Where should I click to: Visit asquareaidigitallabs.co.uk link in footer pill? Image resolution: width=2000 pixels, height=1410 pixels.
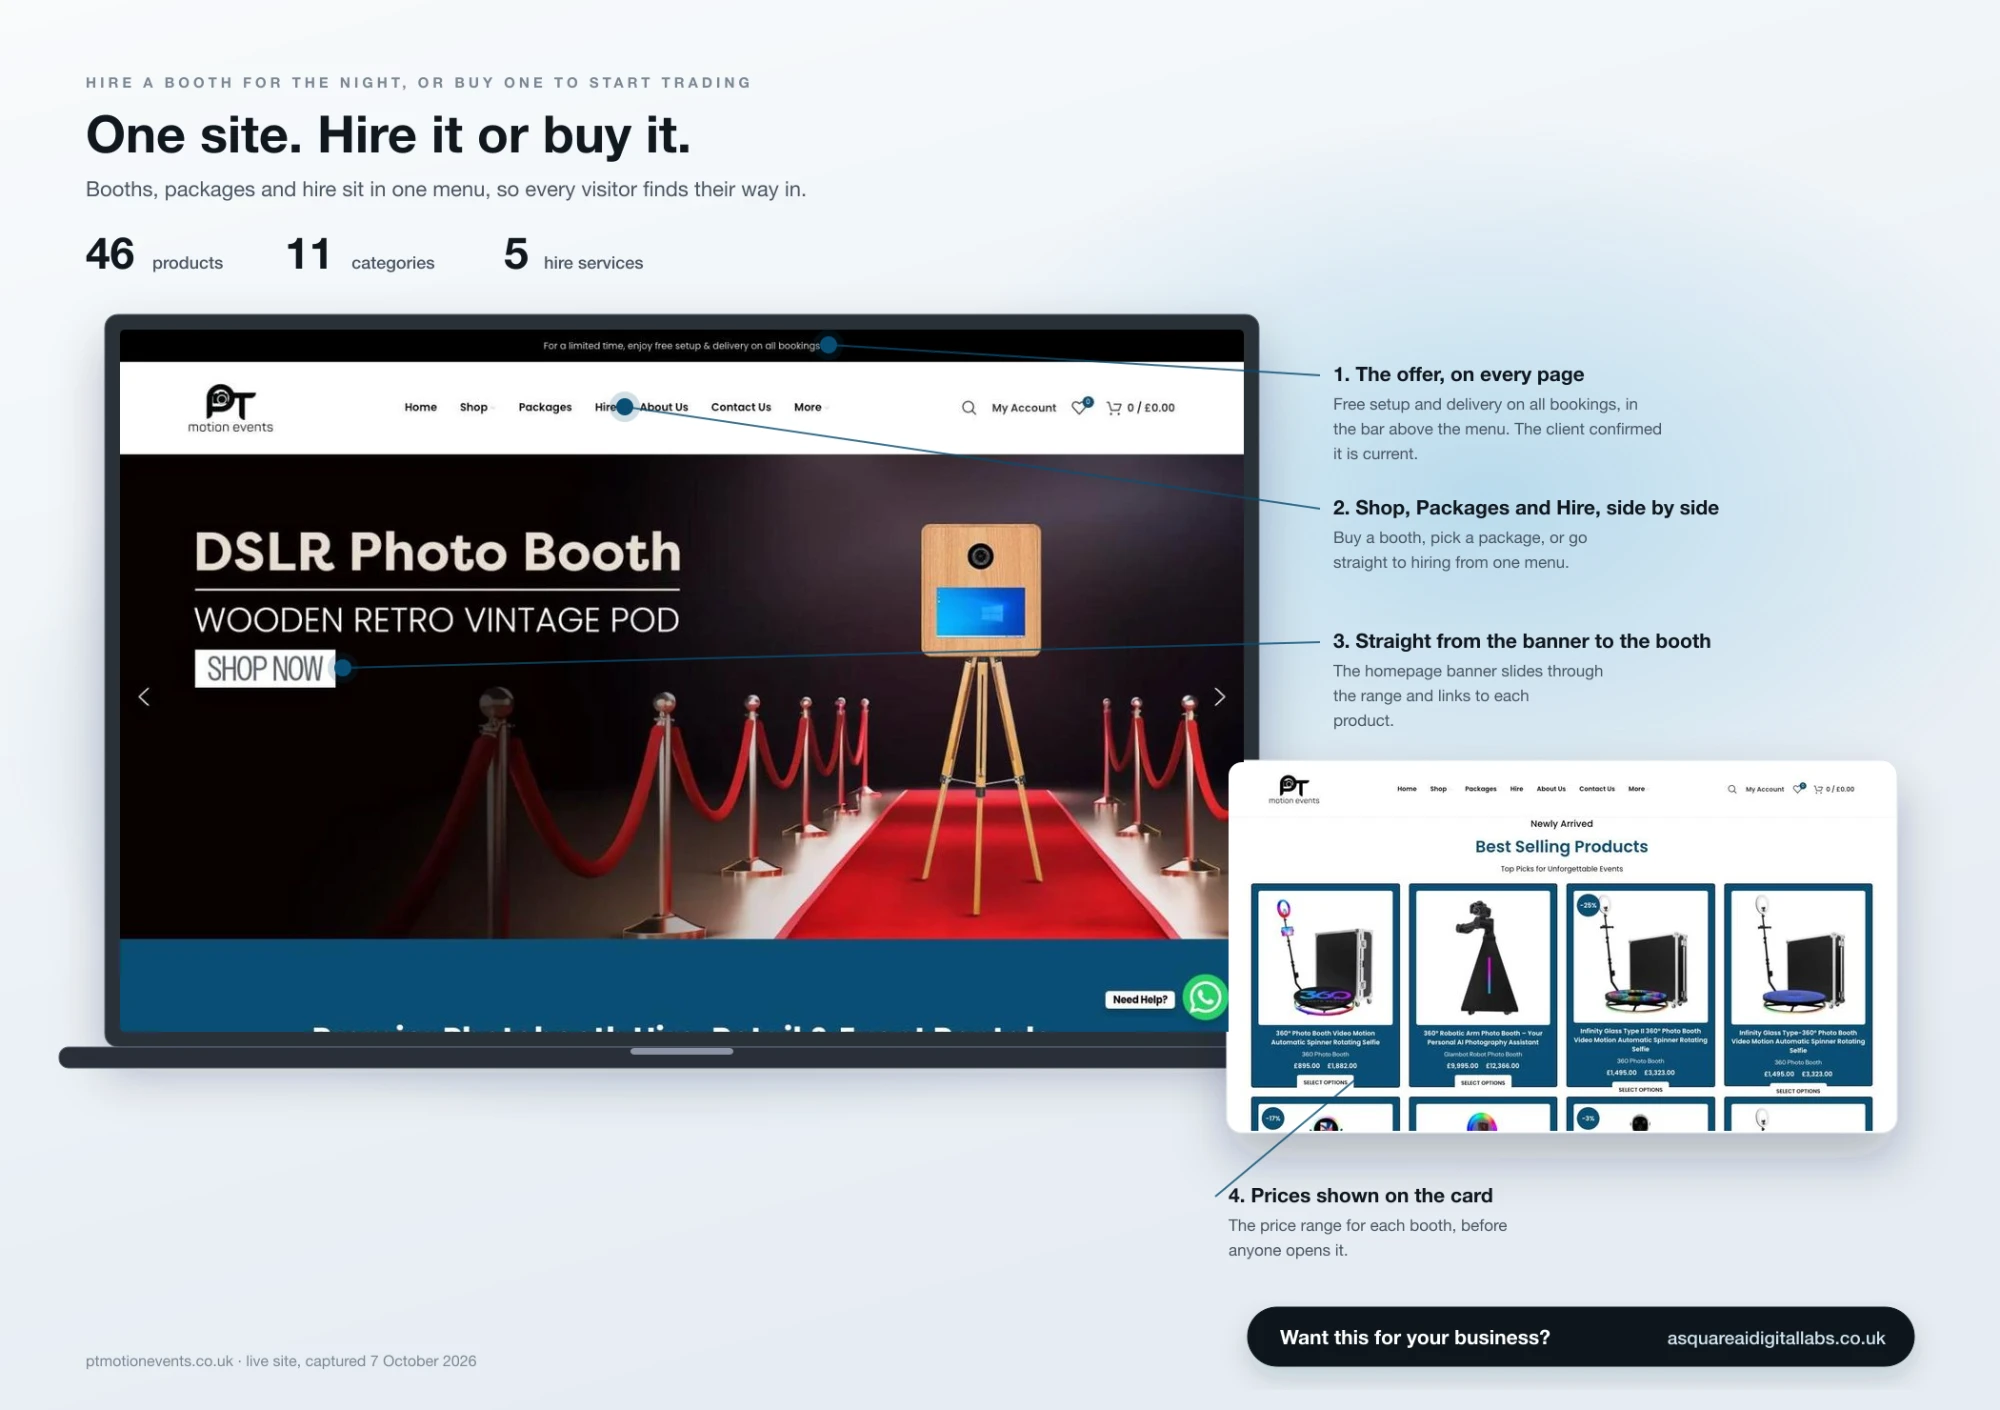[x=1776, y=1338]
